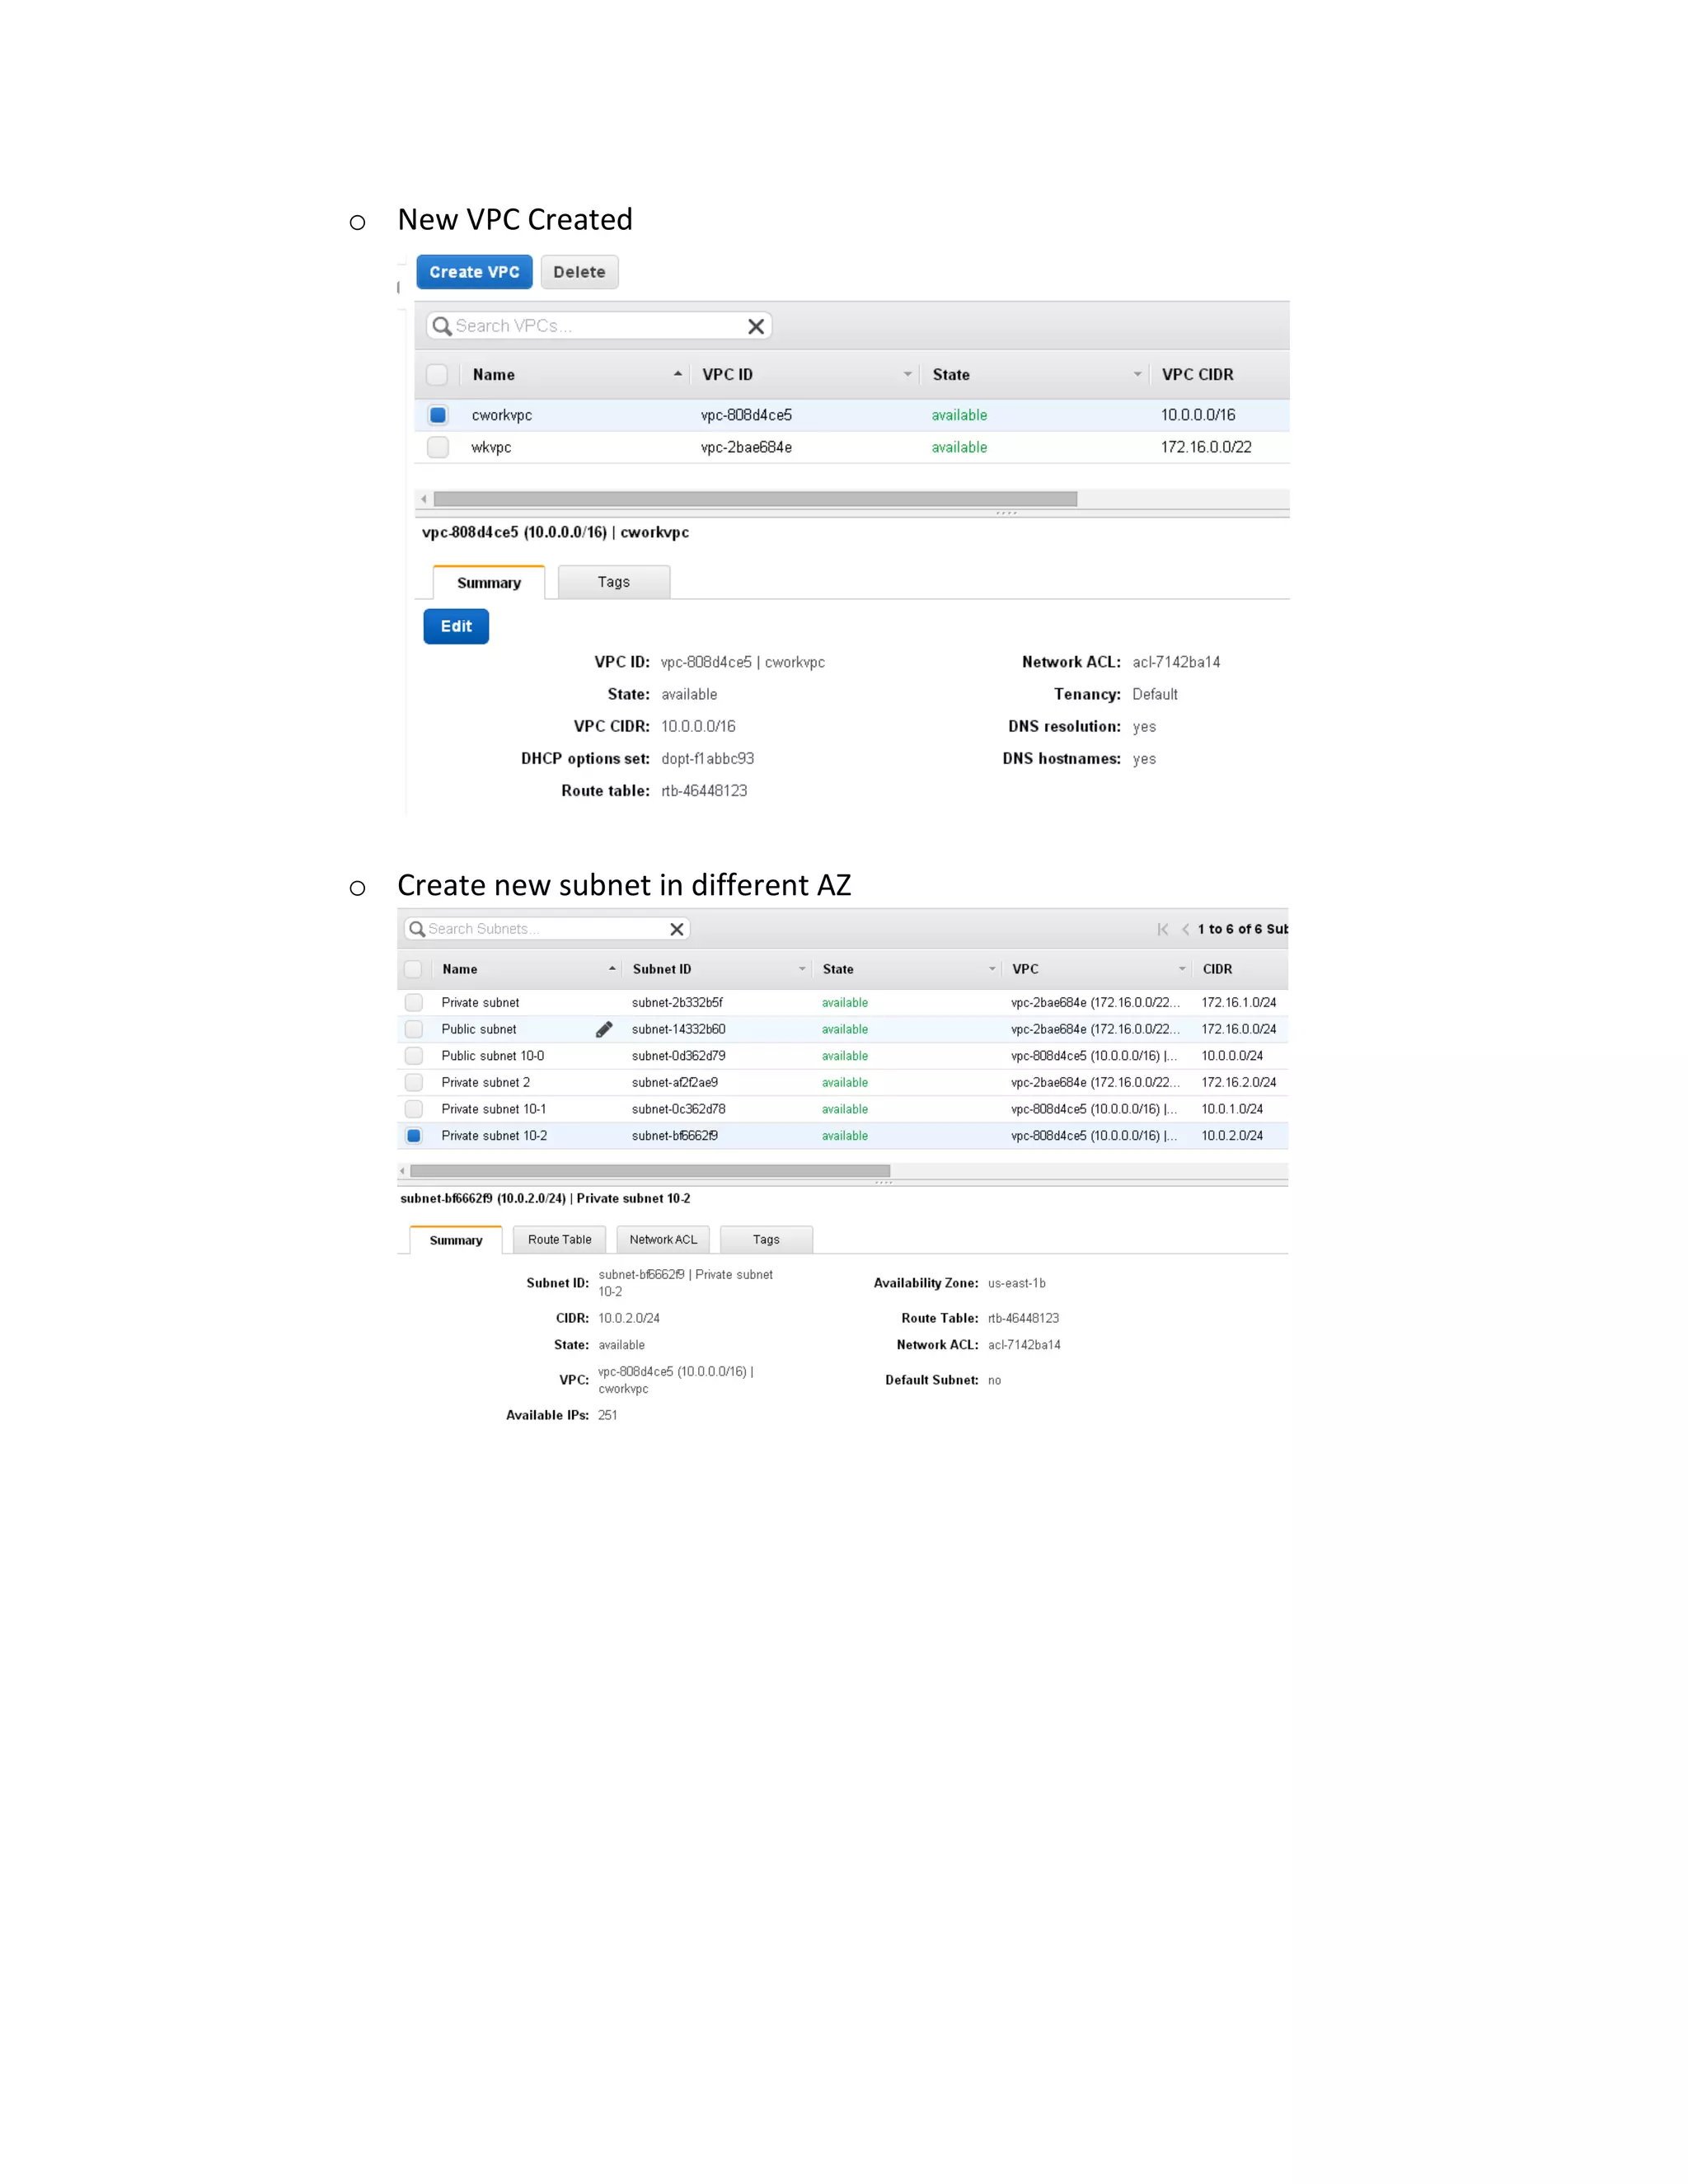This screenshot has height=2184, width=1688.
Task: Check the wkvpc row checkbox
Action: tap(437, 447)
